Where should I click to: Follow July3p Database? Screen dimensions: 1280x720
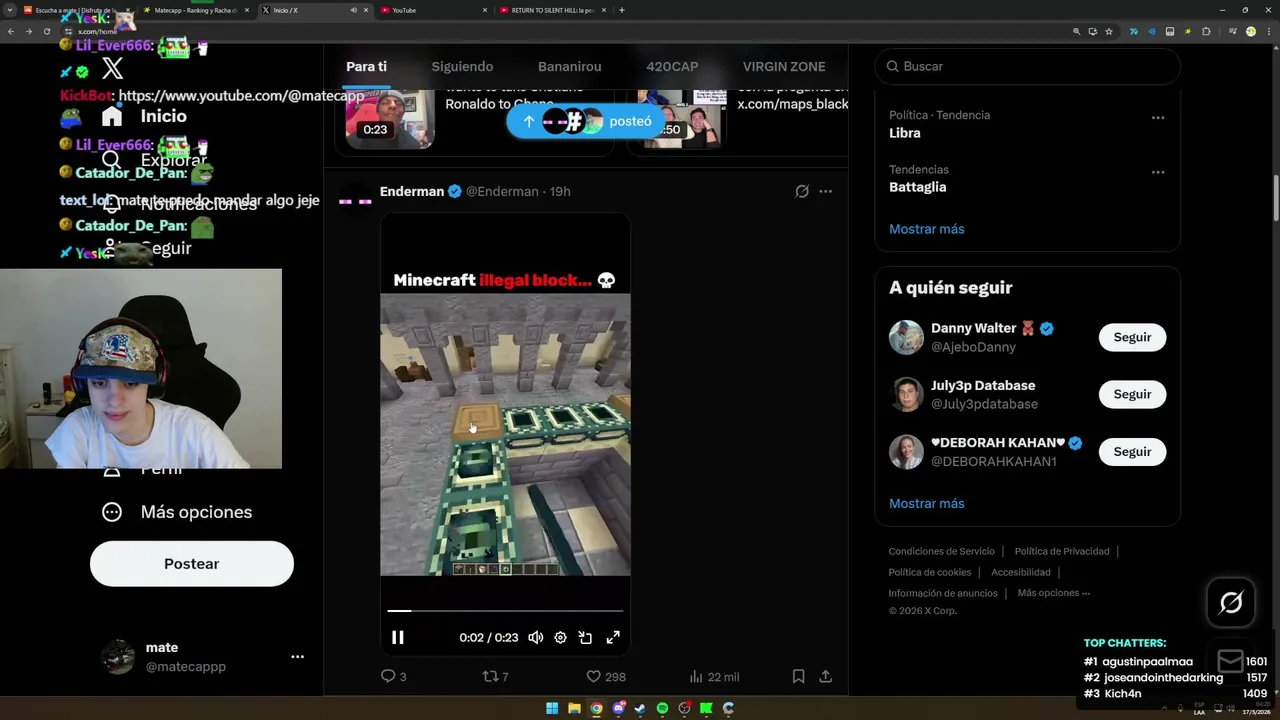(x=1132, y=394)
